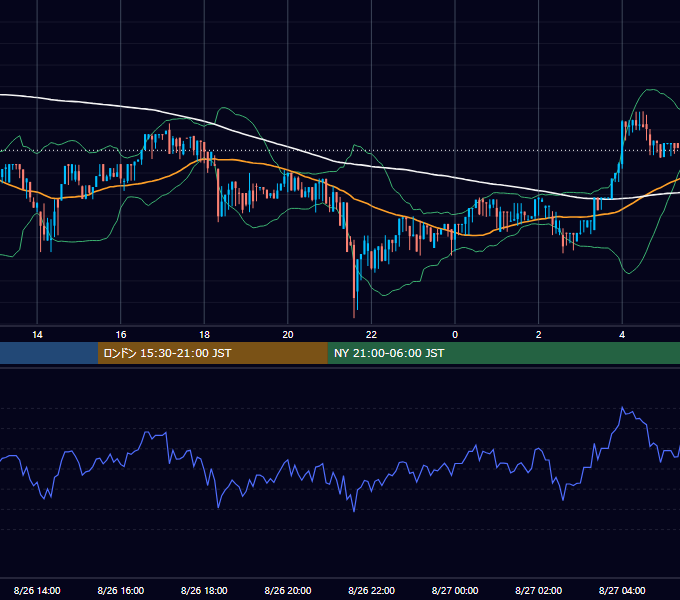Viewport: 680px width, 600px height.
Task: Click the 8/27 04:00 label on indicator axis
Action: coord(622,590)
